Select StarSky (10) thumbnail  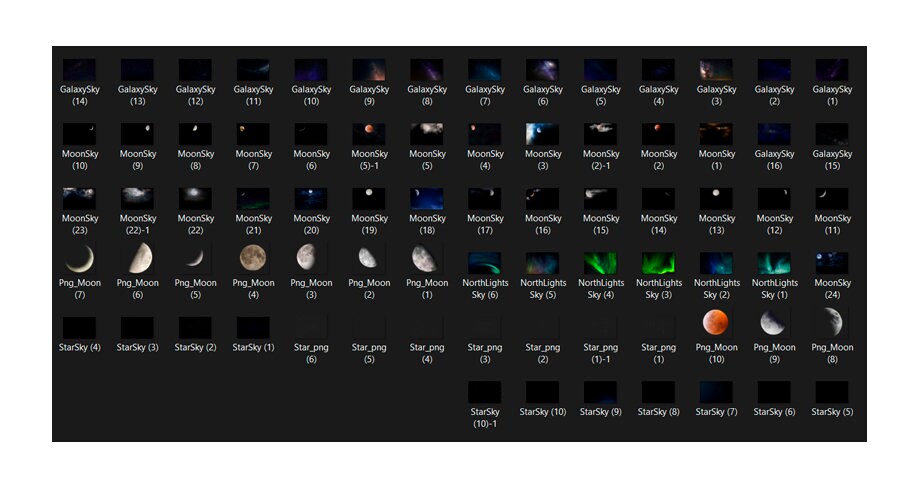coord(542,392)
